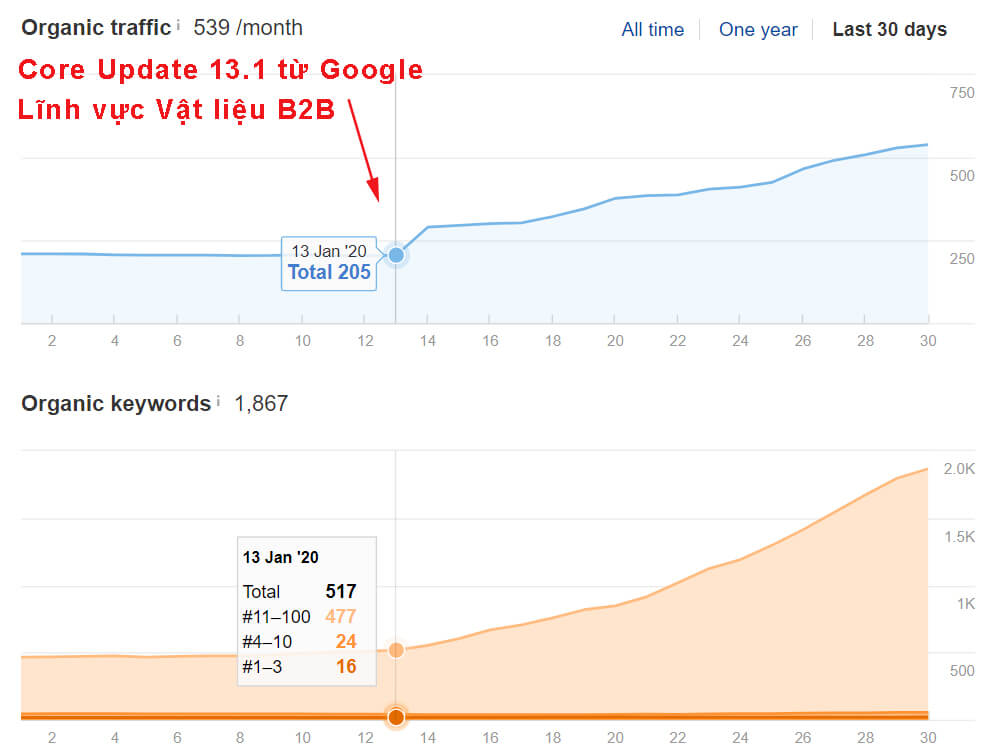Image resolution: width=996 pixels, height=755 pixels.
Task: Switch to the One year range
Action: click(x=758, y=29)
